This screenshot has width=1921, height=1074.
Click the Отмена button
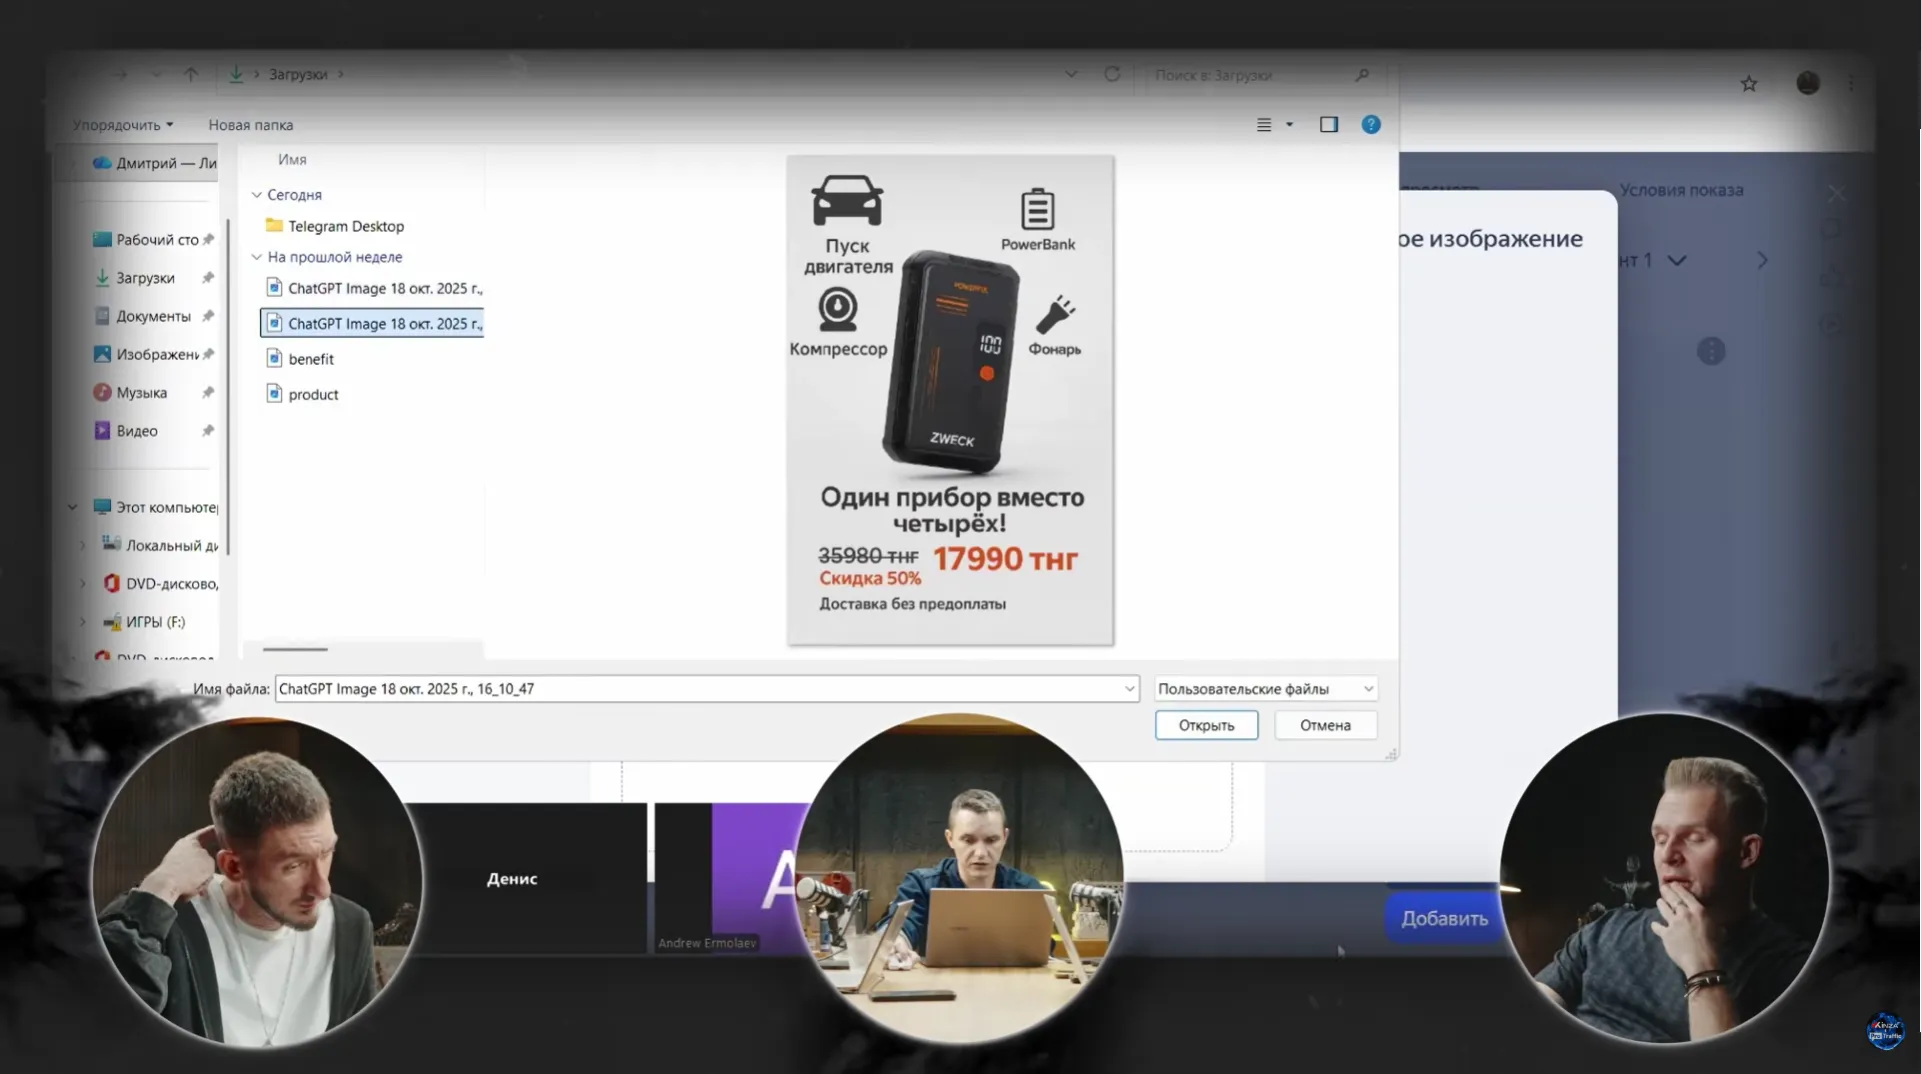click(x=1325, y=725)
